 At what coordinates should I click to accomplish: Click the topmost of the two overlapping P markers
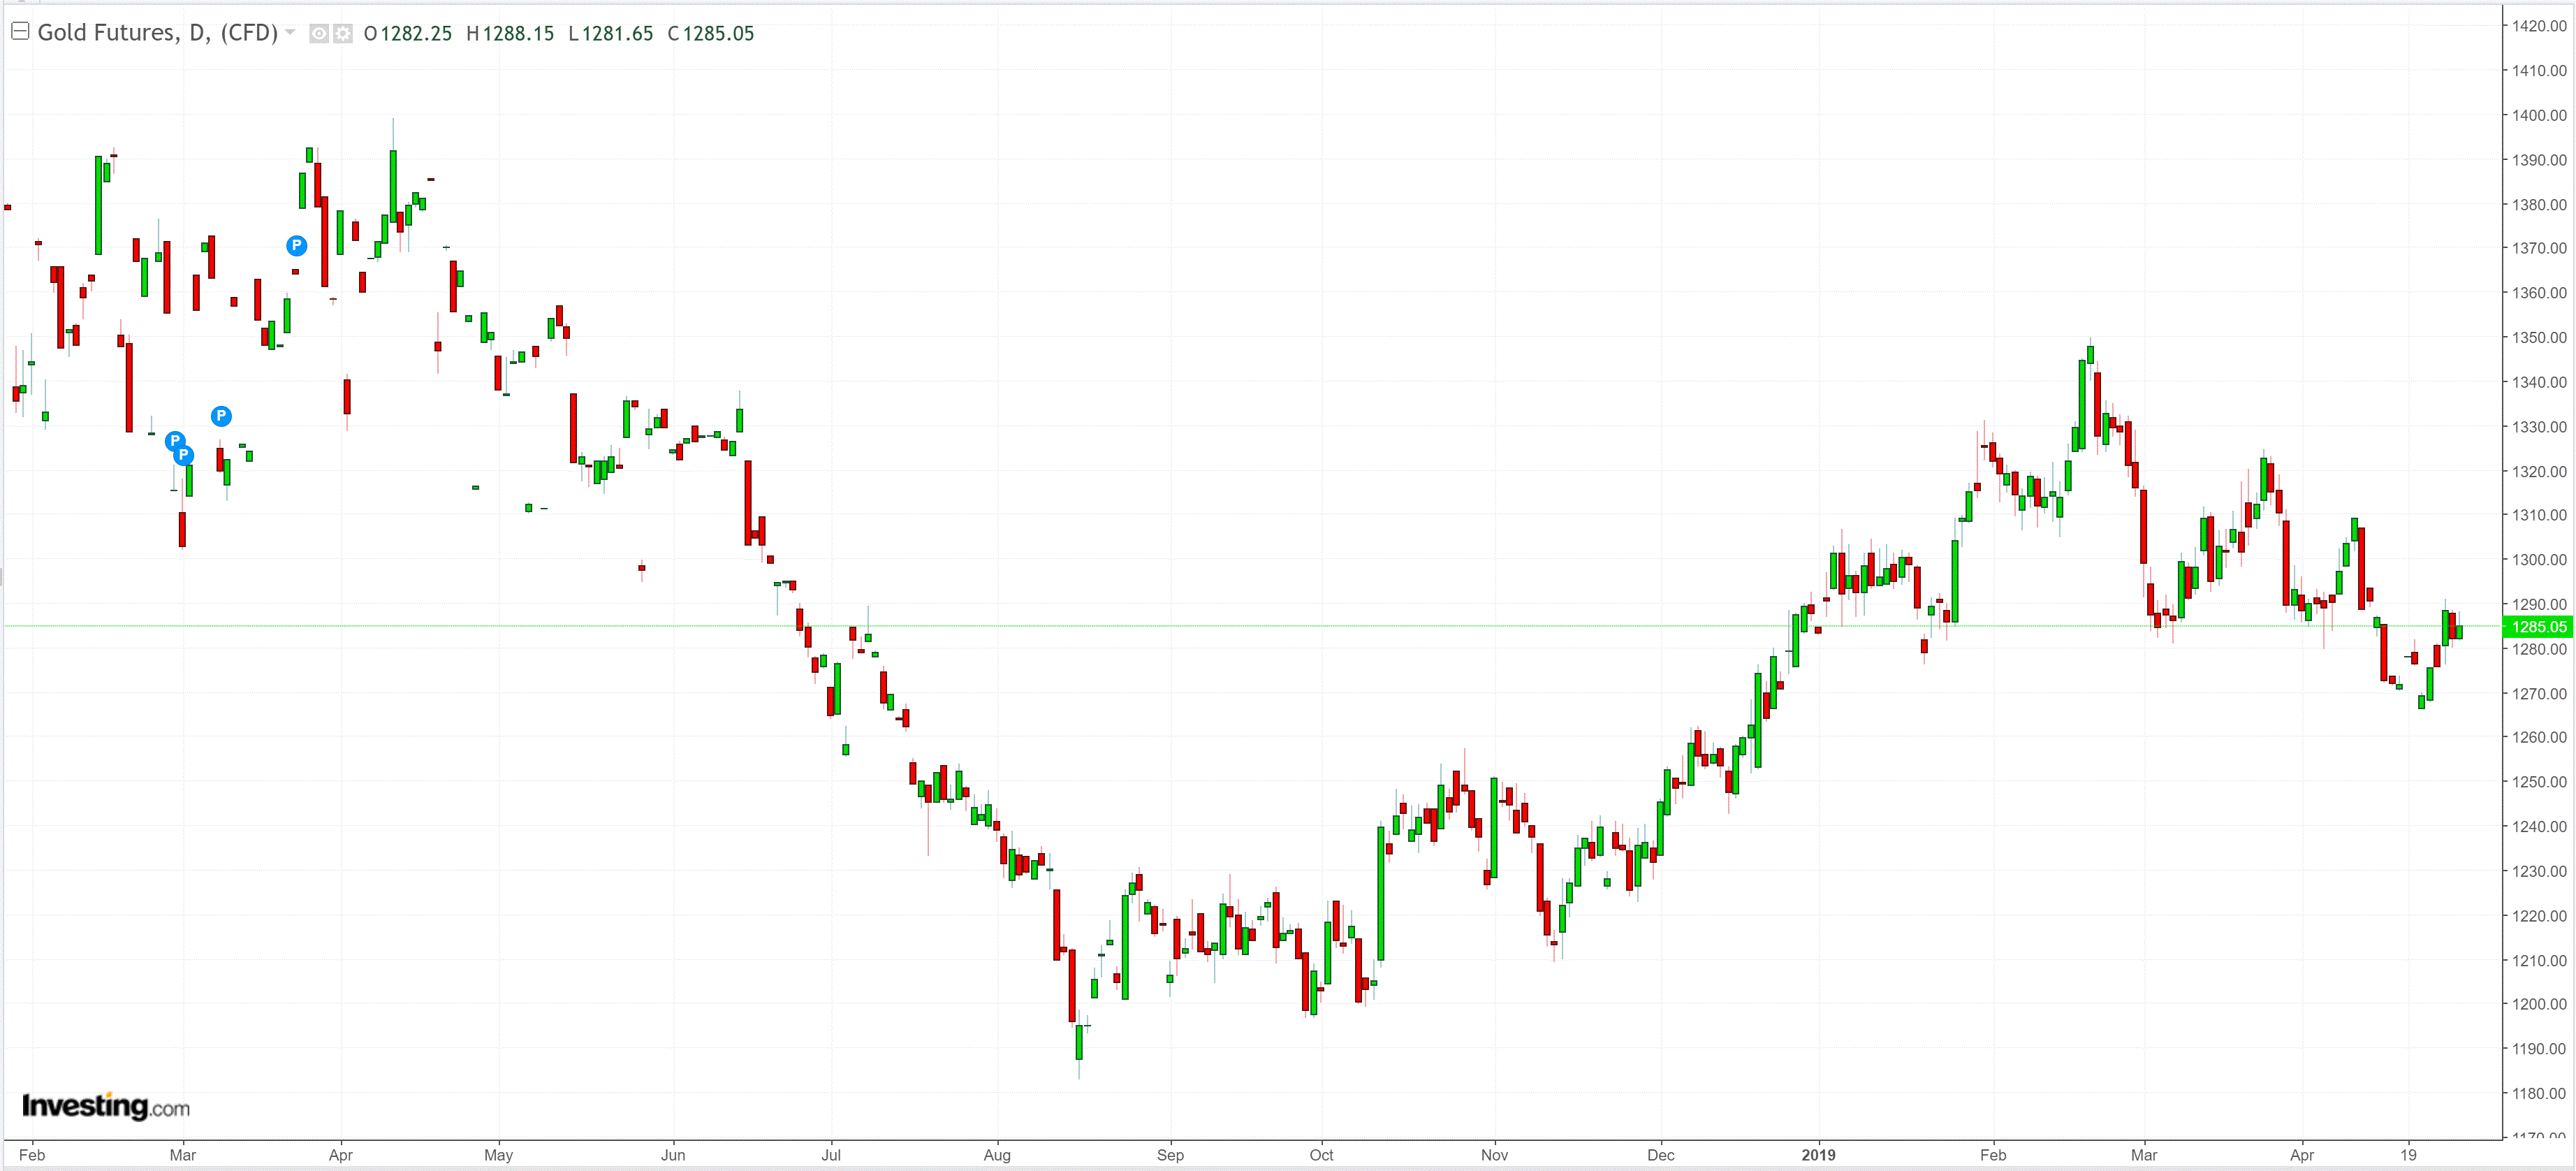[174, 440]
